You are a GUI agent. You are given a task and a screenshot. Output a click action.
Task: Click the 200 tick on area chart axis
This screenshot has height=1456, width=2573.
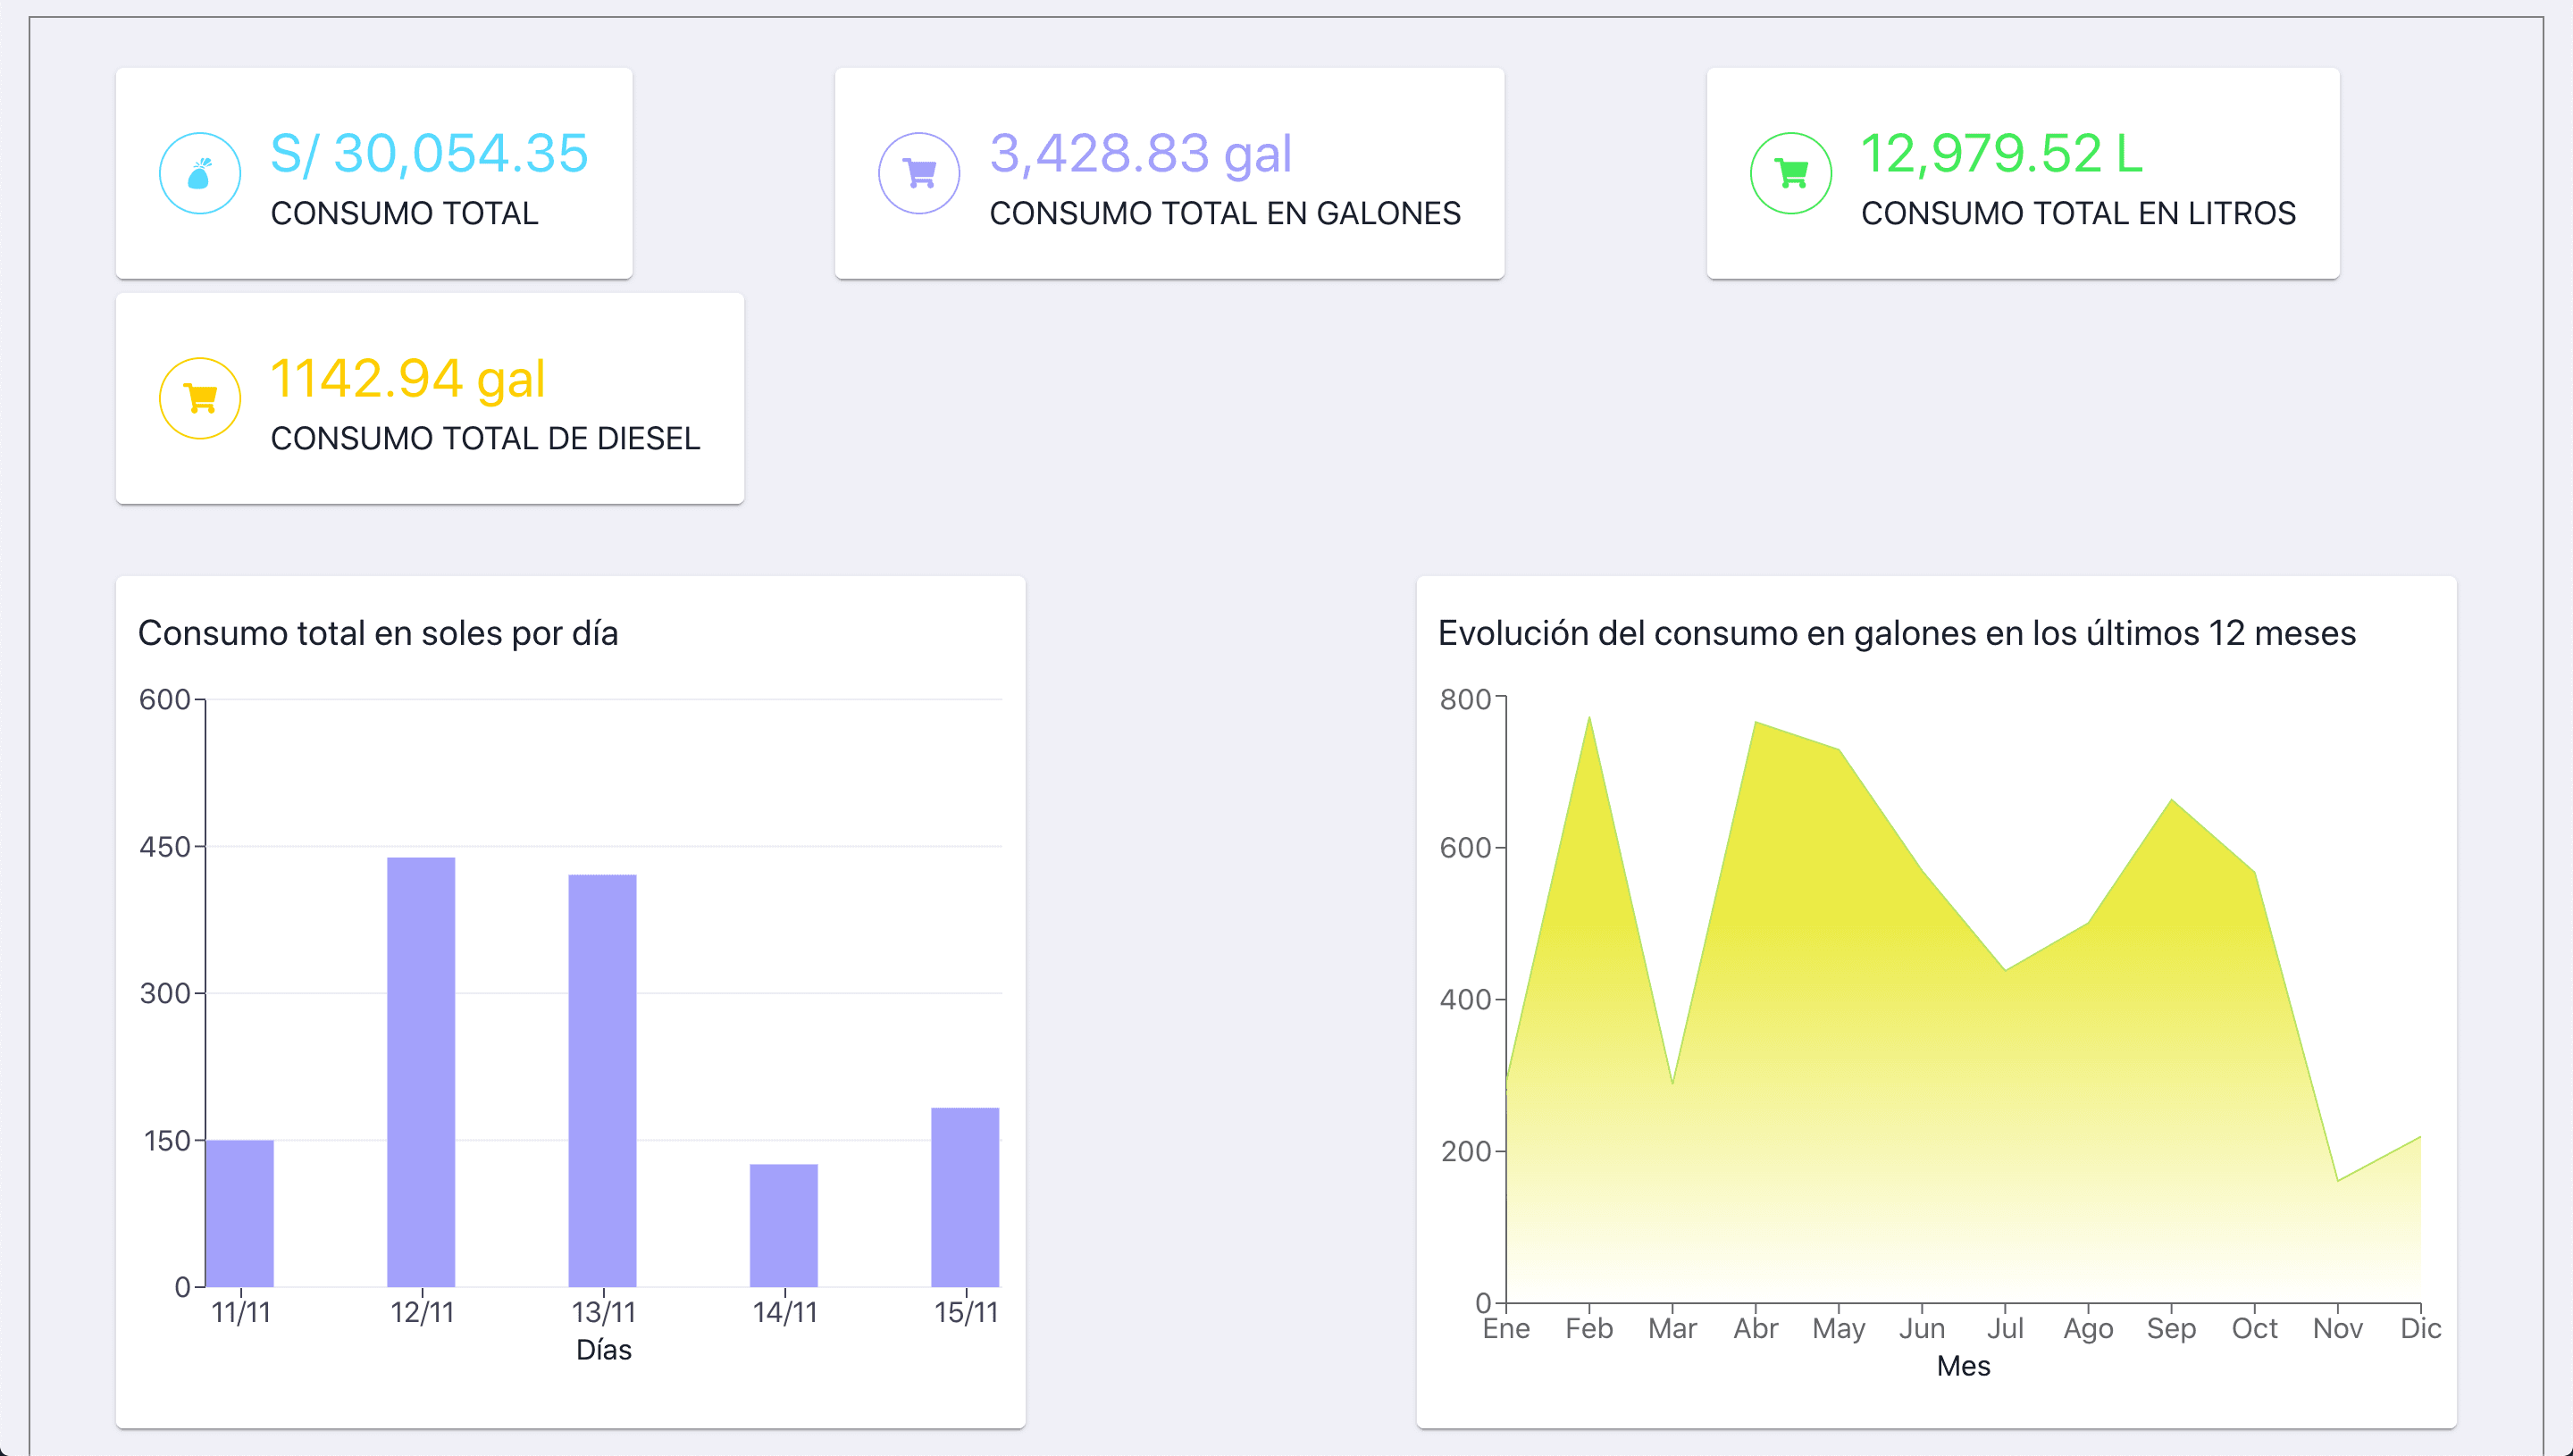pyautogui.click(x=1466, y=1151)
